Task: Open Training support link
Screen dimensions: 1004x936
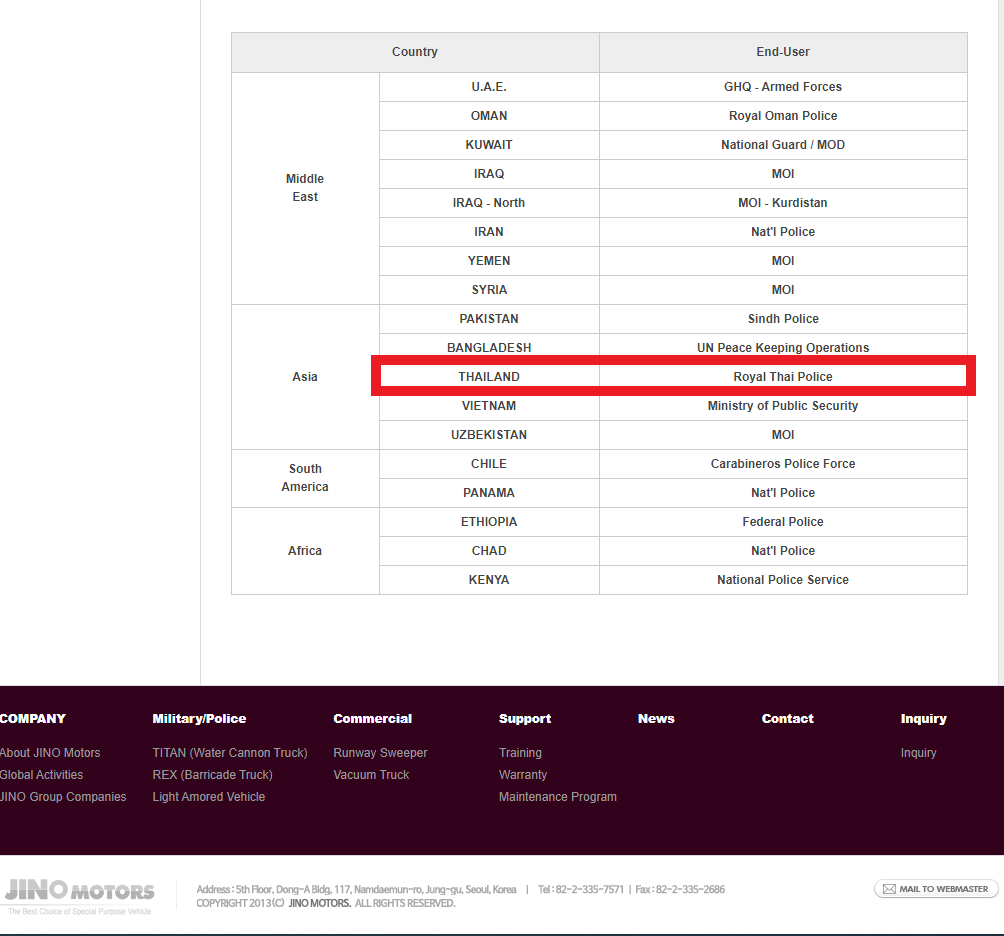Action: pyautogui.click(x=521, y=753)
